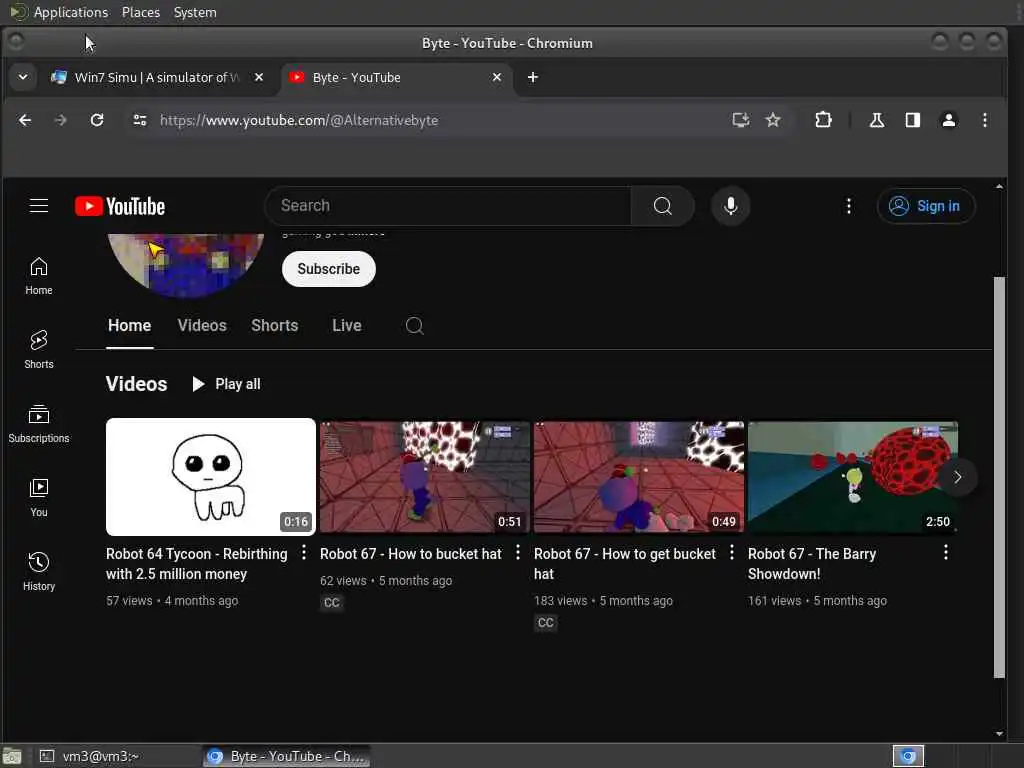Viewport: 1024px width, 768px height.
Task: Toggle the browser side panel
Action: point(913,120)
